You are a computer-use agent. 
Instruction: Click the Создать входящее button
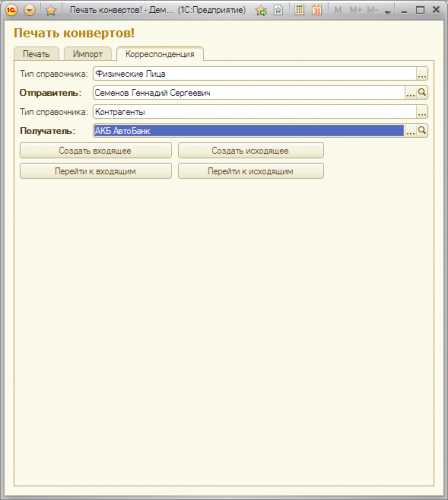(96, 151)
